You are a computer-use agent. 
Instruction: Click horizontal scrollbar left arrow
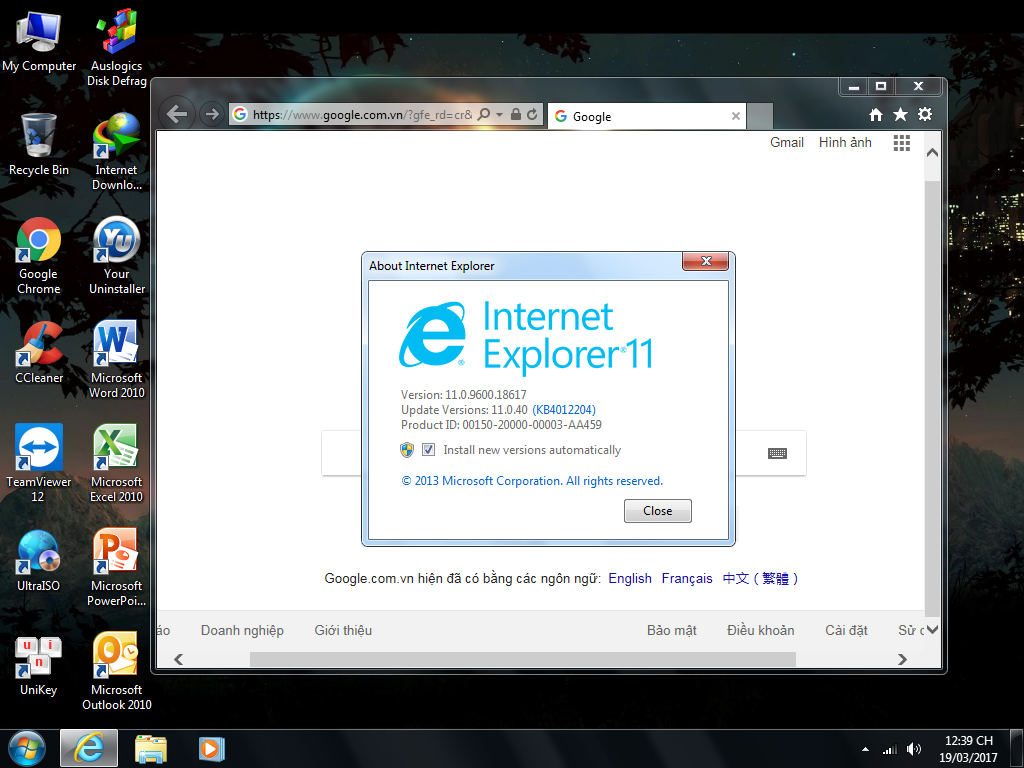(x=178, y=660)
